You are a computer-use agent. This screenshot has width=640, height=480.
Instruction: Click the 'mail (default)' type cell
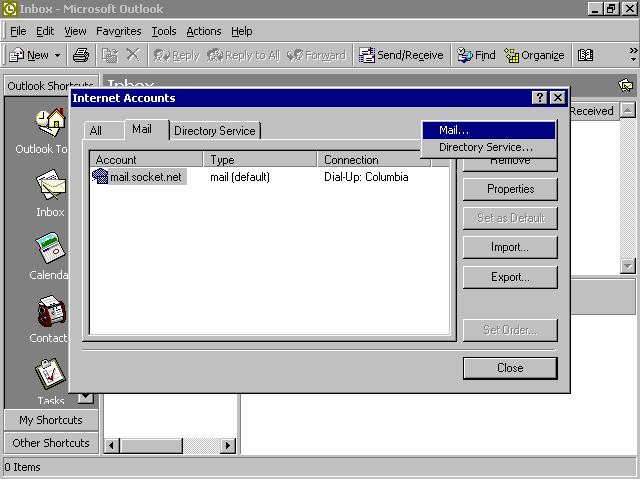click(x=240, y=177)
